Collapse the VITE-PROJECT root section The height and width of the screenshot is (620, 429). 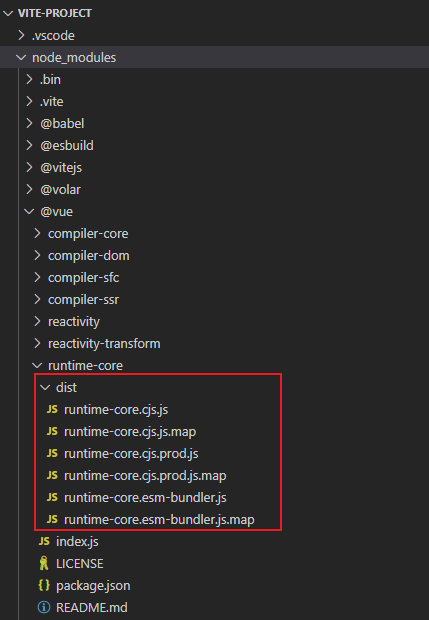point(8,13)
